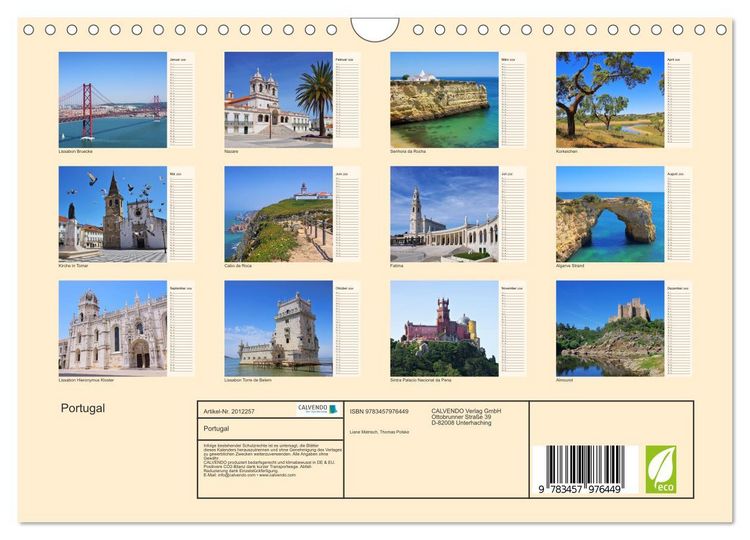This screenshot has height=540, width=750.
Task: Click 'ISBN 9783457976449' text
Action: (x=379, y=411)
